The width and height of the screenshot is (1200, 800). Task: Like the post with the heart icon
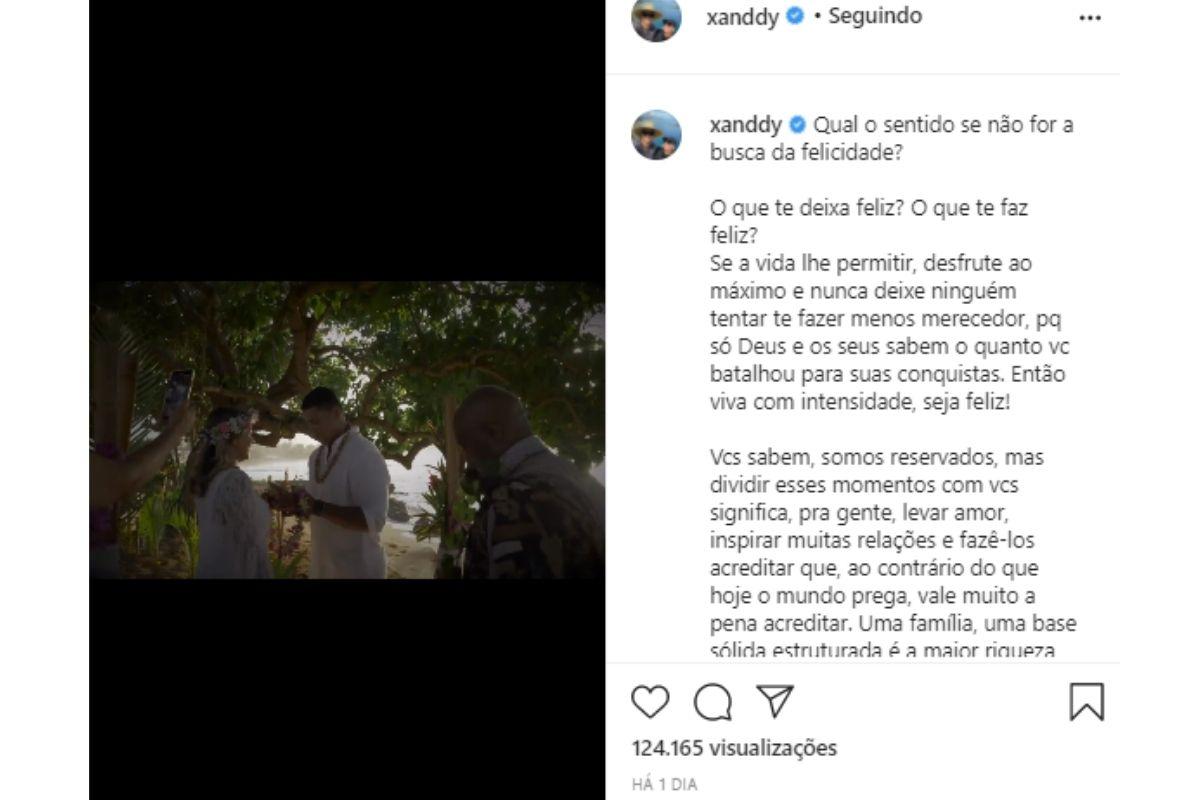(650, 702)
